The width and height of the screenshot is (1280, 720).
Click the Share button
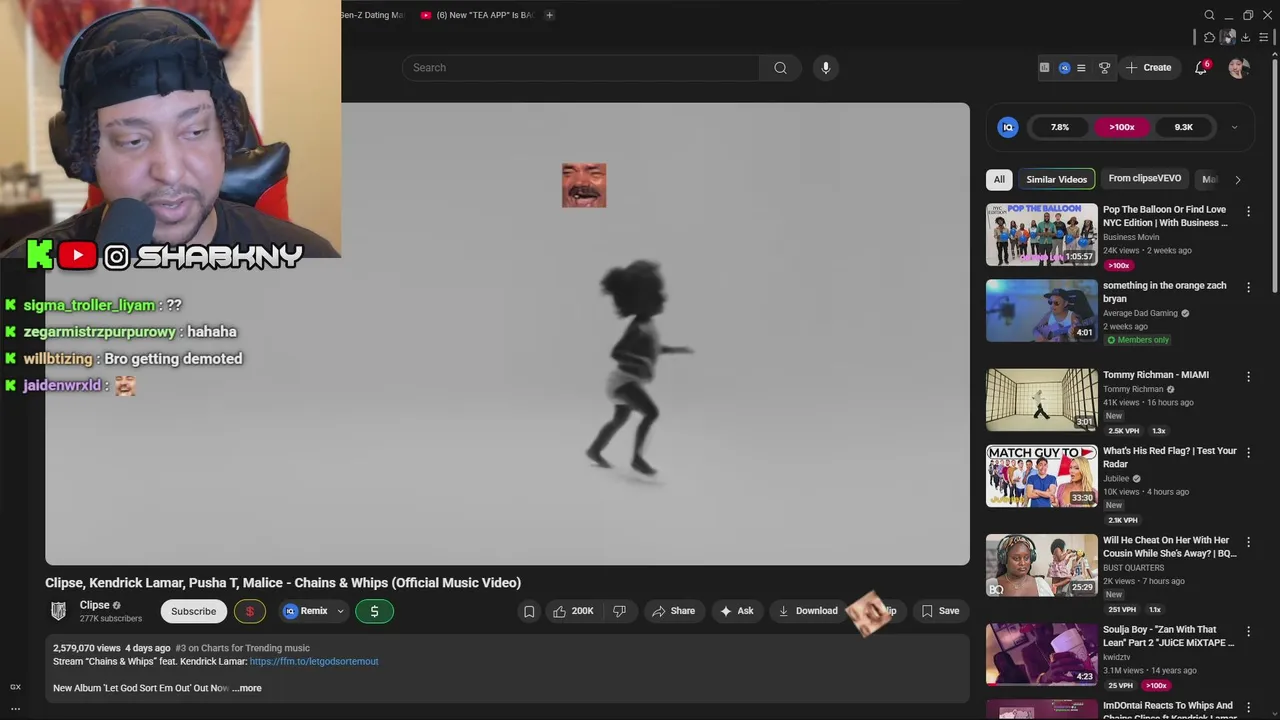(673, 611)
